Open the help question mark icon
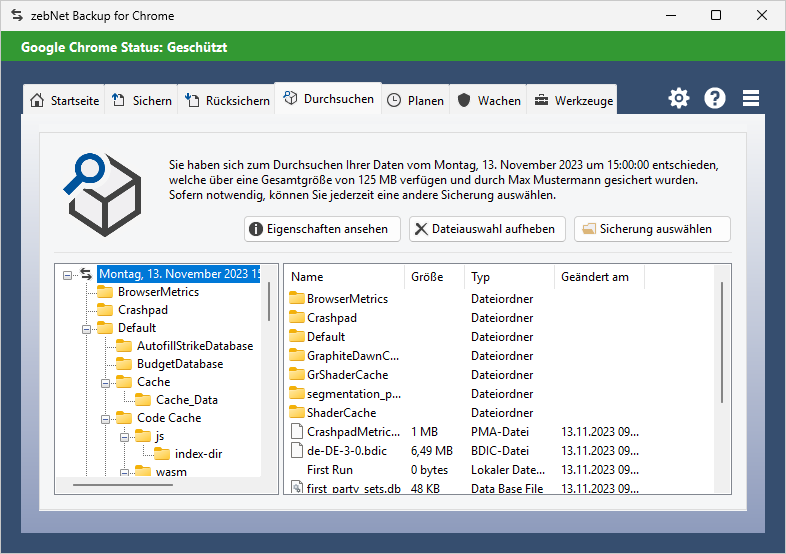The width and height of the screenshot is (786, 554). pyautogui.click(x=715, y=98)
